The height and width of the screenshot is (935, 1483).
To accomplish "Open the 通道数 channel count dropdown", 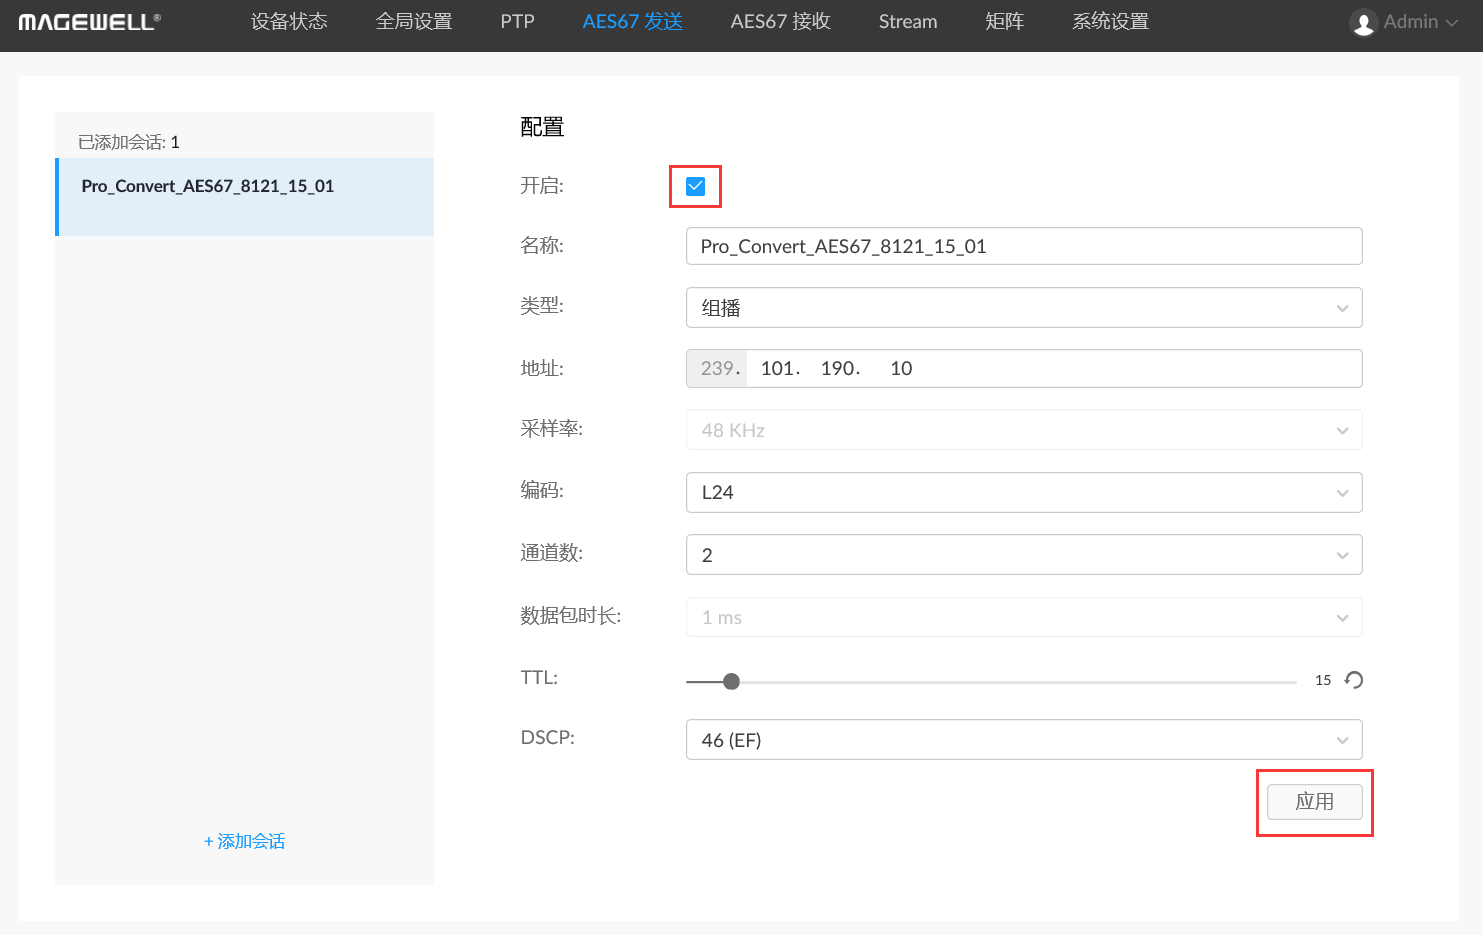I will click(1023, 555).
